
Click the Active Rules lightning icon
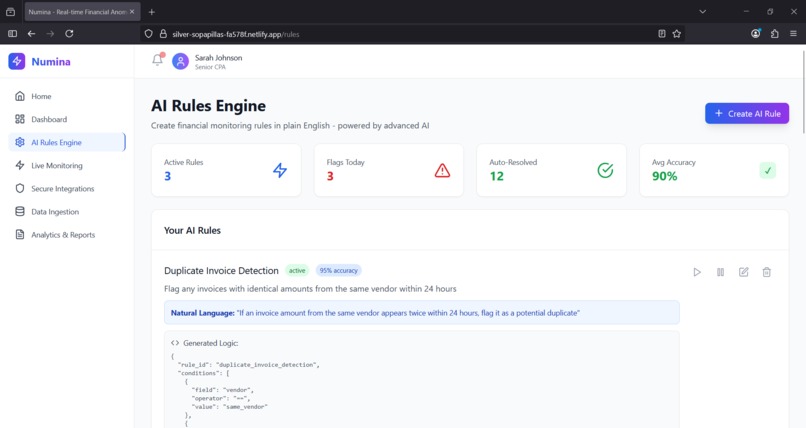pyautogui.click(x=280, y=170)
